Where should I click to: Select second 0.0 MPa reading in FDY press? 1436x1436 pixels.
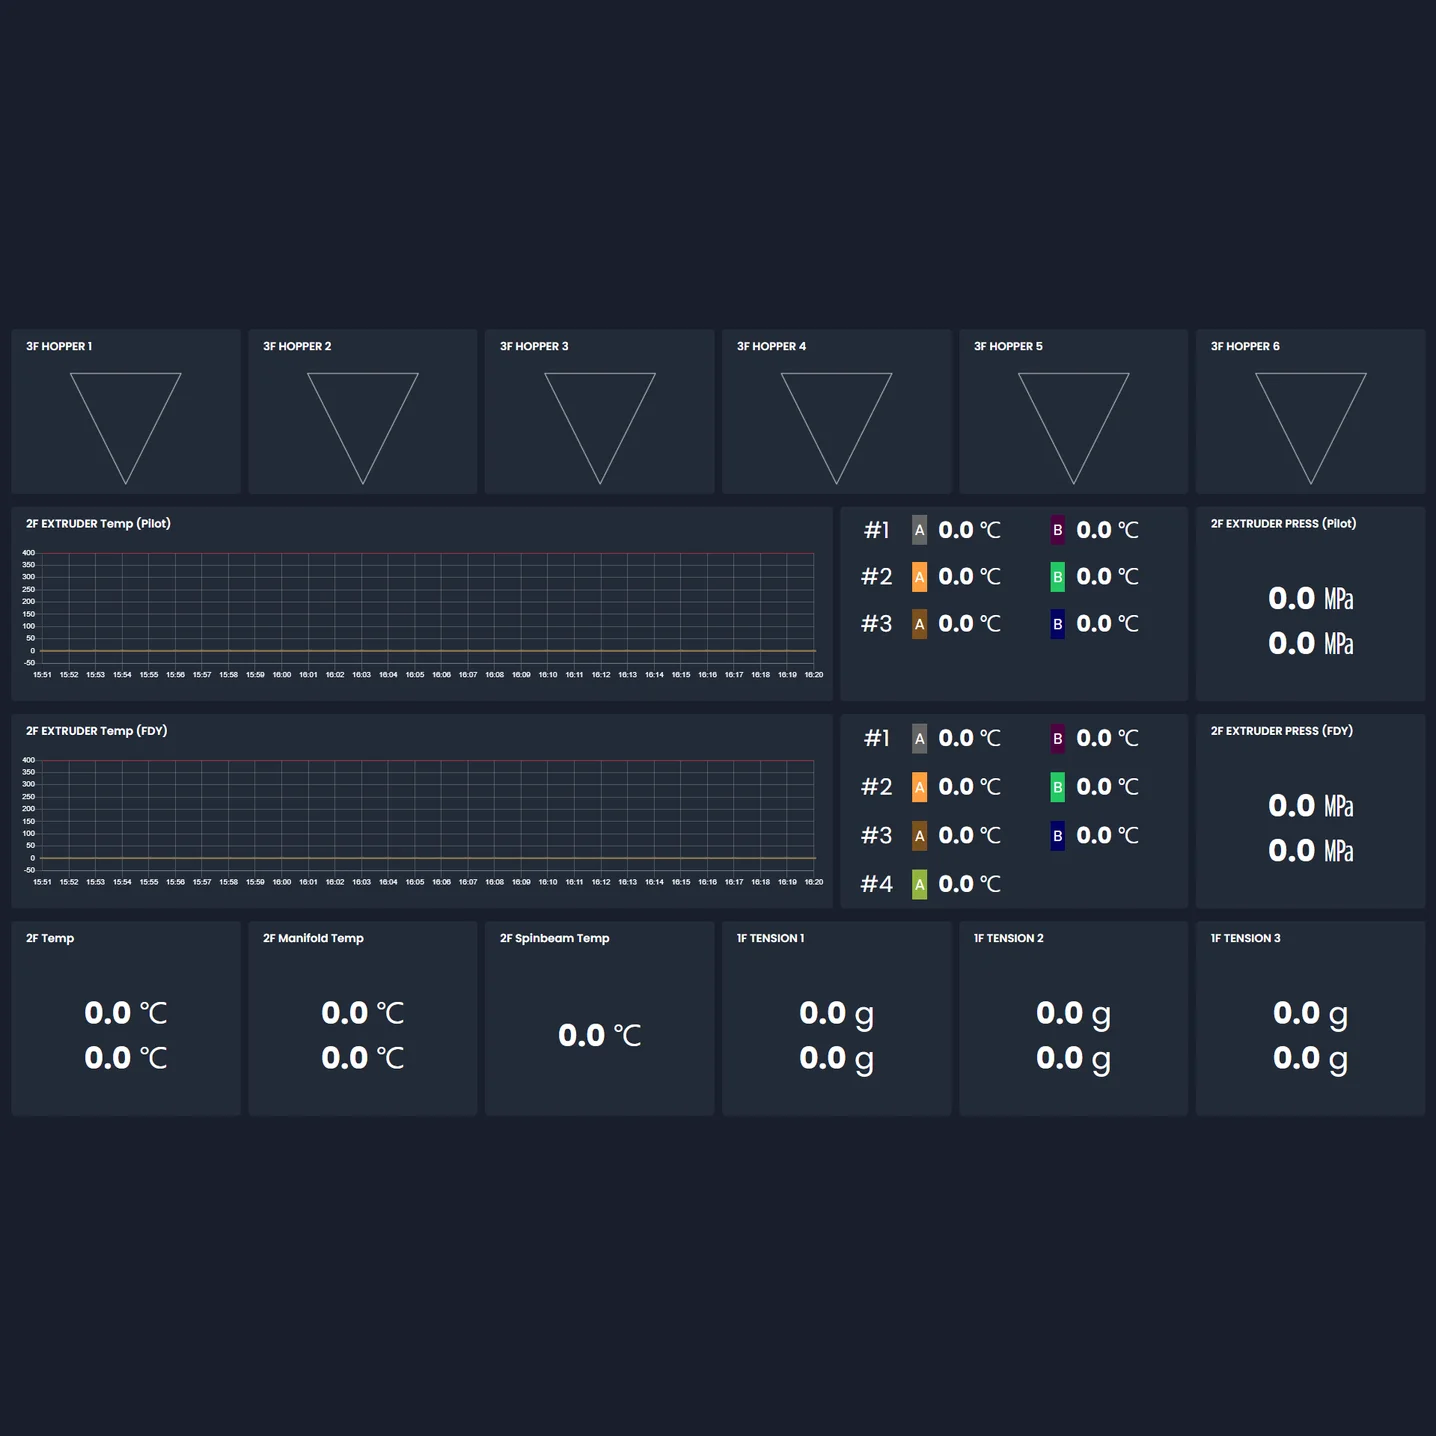click(1311, 851)
